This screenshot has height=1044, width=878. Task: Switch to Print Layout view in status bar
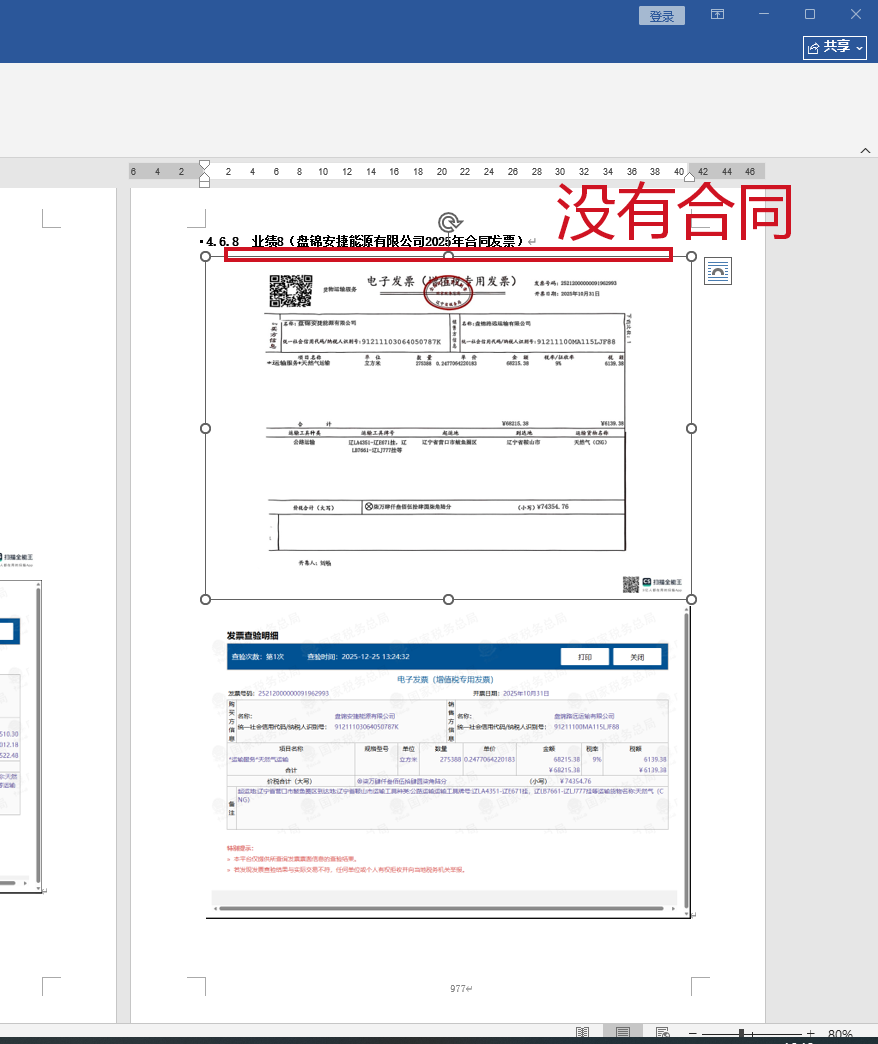[x=623, y=1033]
